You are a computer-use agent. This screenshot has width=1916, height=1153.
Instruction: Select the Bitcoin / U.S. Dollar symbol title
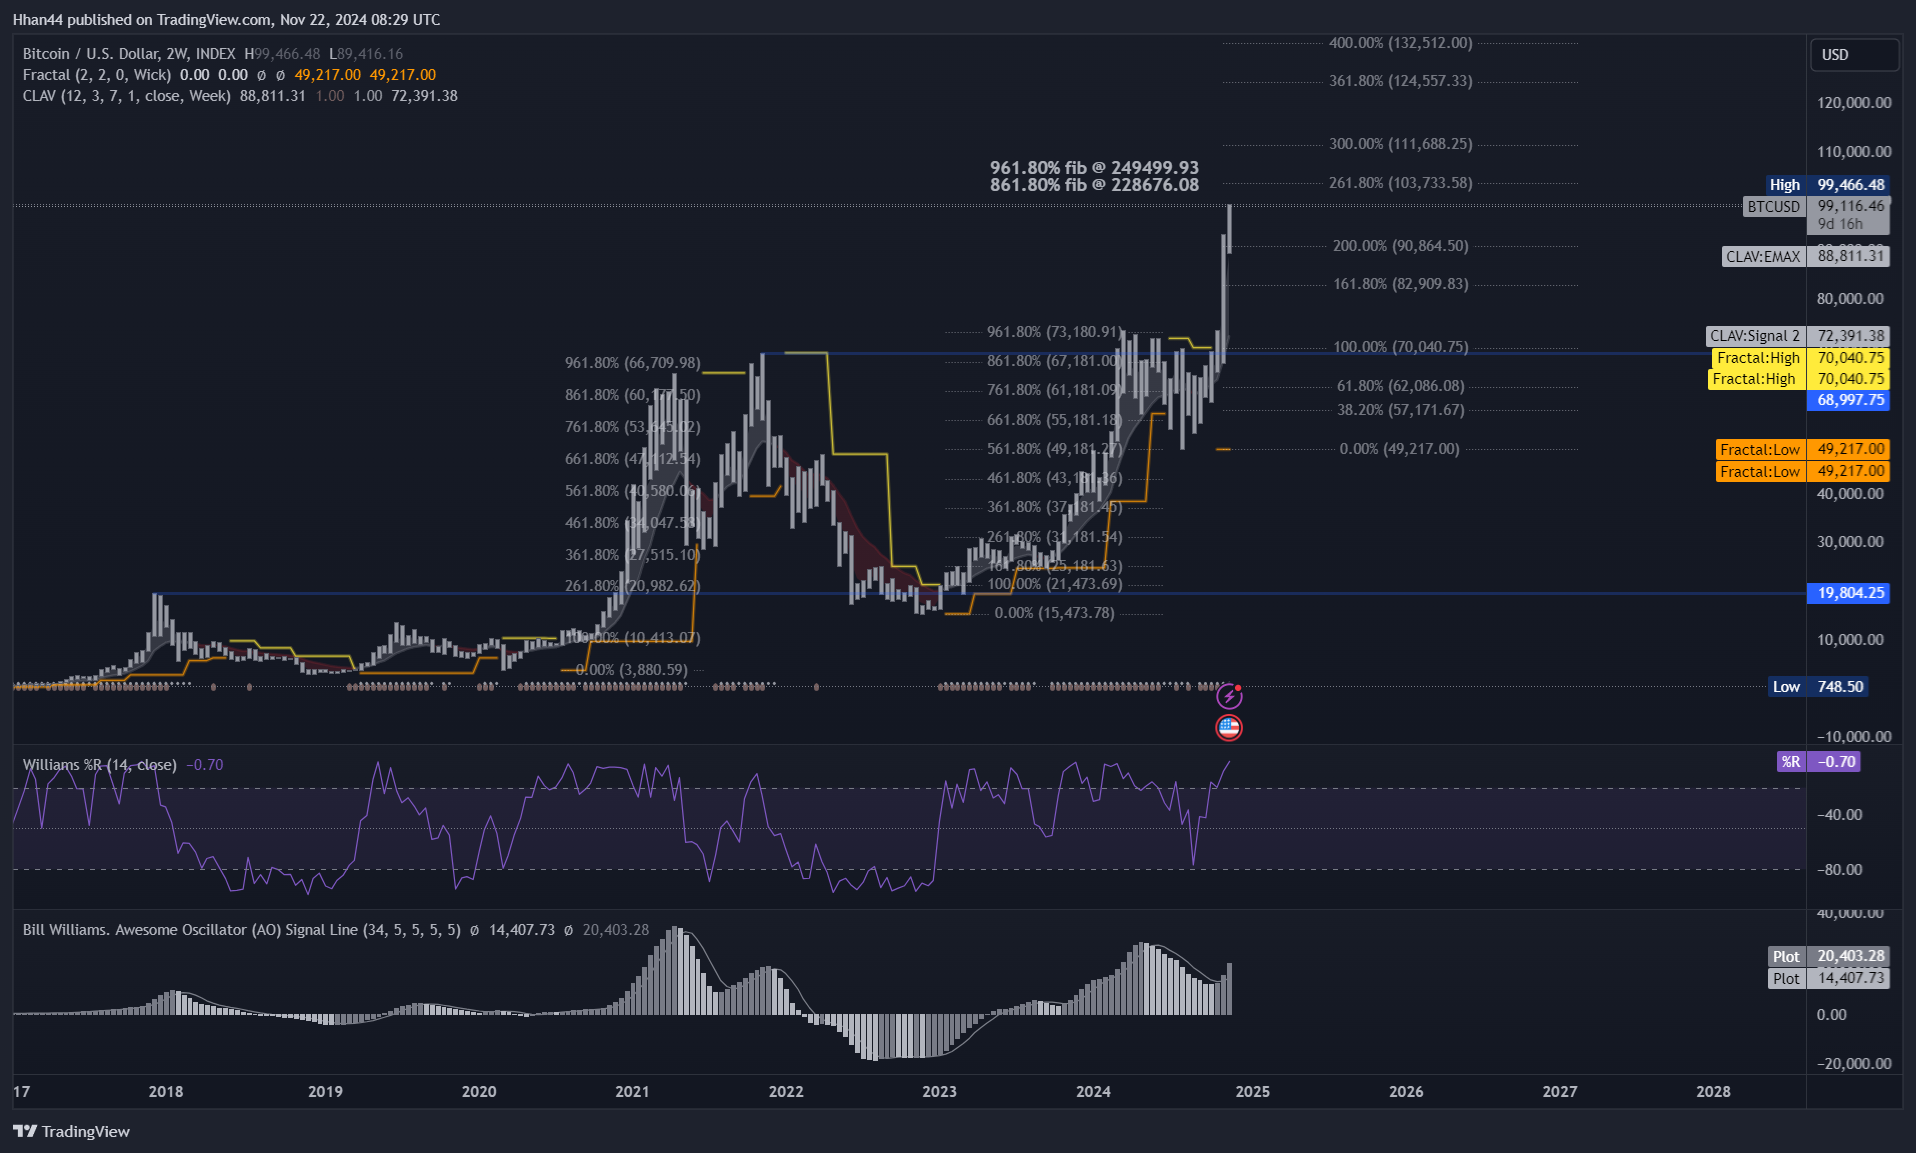point(129,54)
